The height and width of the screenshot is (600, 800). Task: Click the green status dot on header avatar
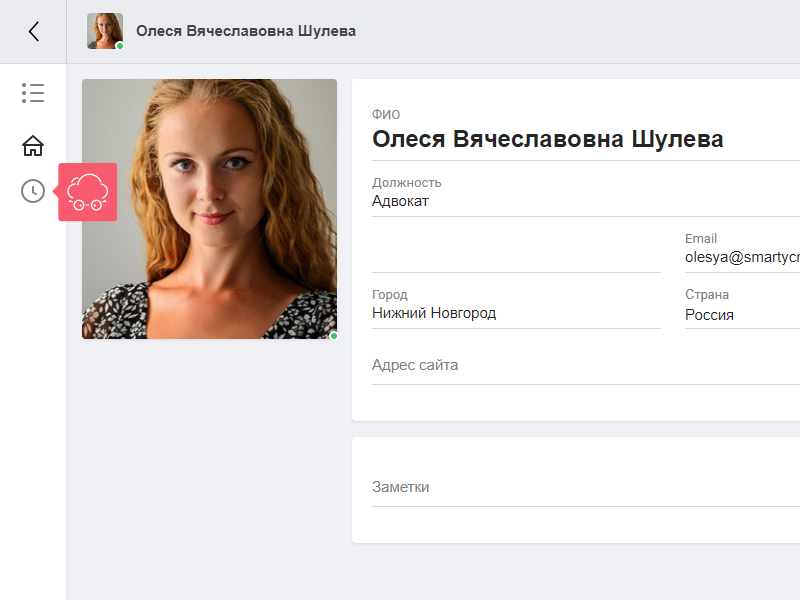(x=120, y=46)
